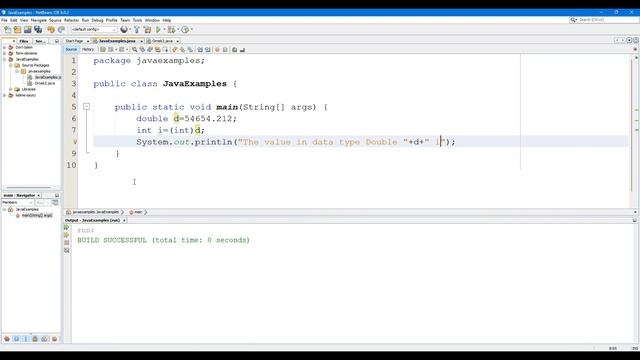This screenshot has width=640, height=360.
Task: Open the Debug menu
Action: [97, 20]
